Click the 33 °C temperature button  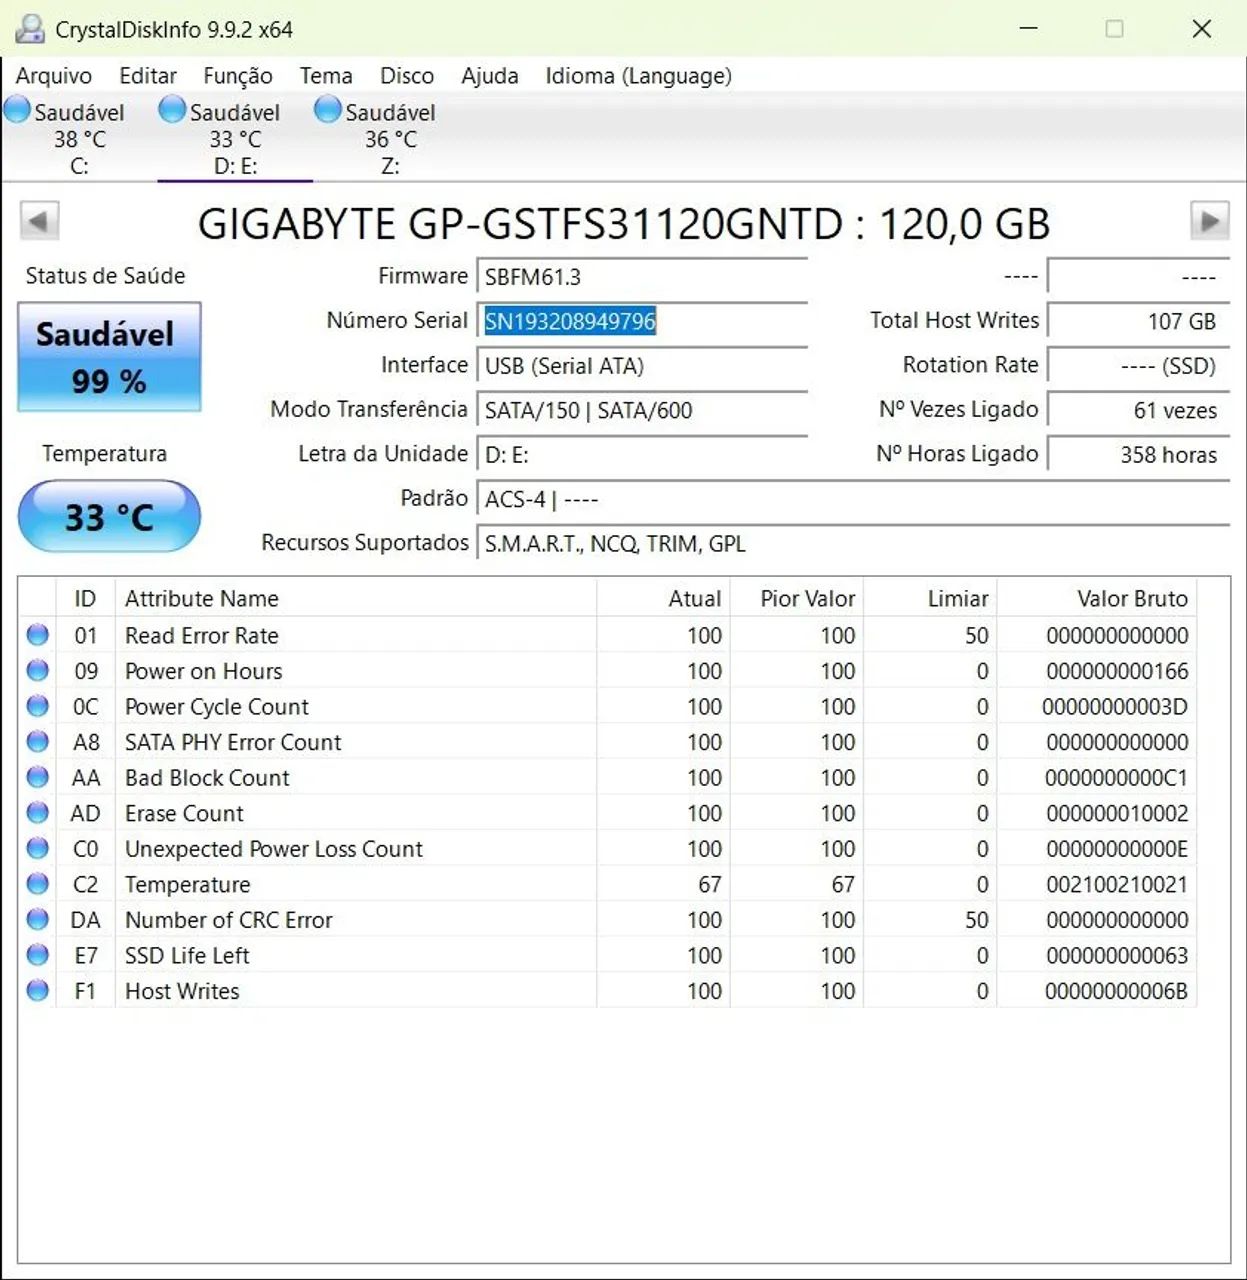pos(109,516)
